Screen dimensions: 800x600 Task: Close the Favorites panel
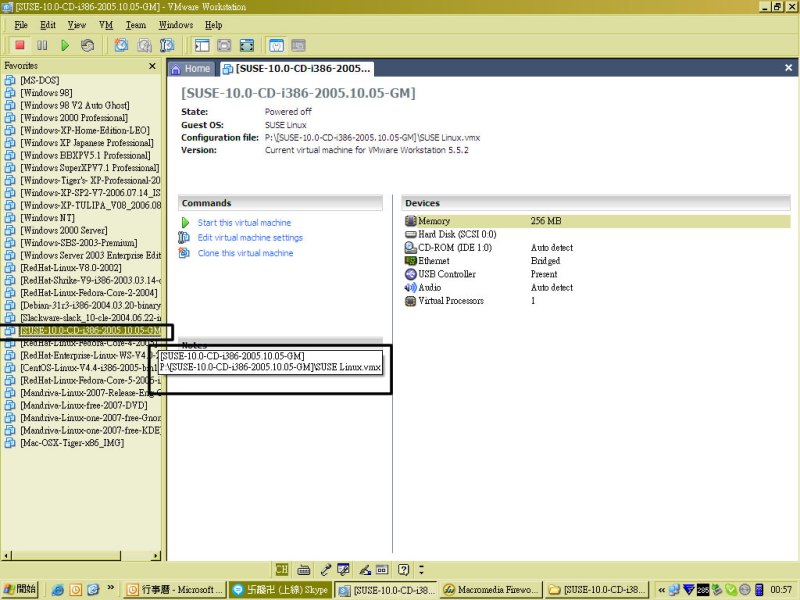152,66
